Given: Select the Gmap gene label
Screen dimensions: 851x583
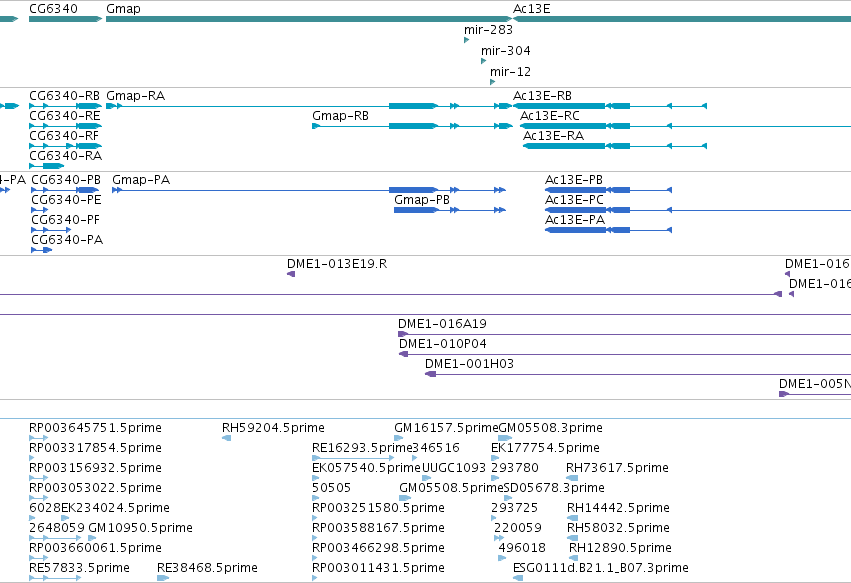Looking at the screenshot, I should [x=123, y=9].
